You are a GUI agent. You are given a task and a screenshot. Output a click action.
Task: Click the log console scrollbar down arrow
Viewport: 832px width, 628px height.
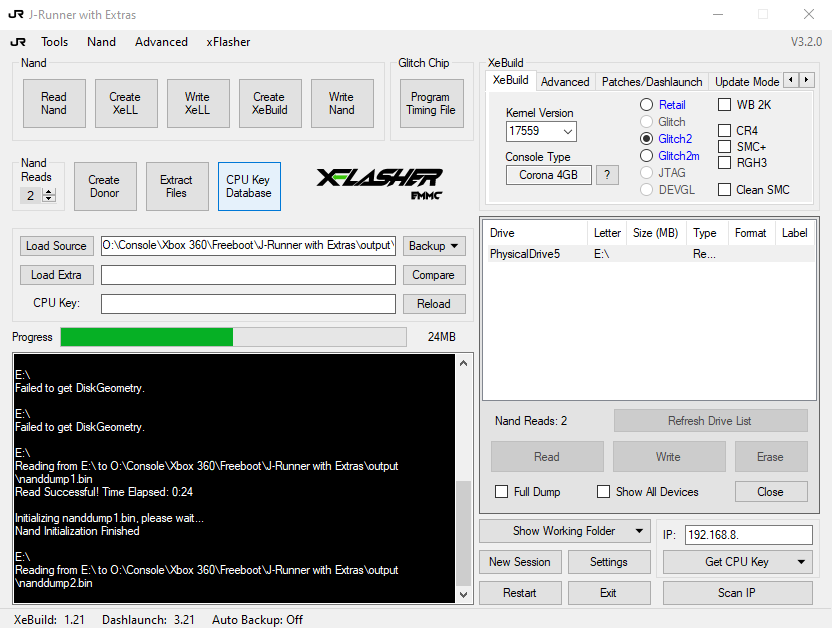464,595
